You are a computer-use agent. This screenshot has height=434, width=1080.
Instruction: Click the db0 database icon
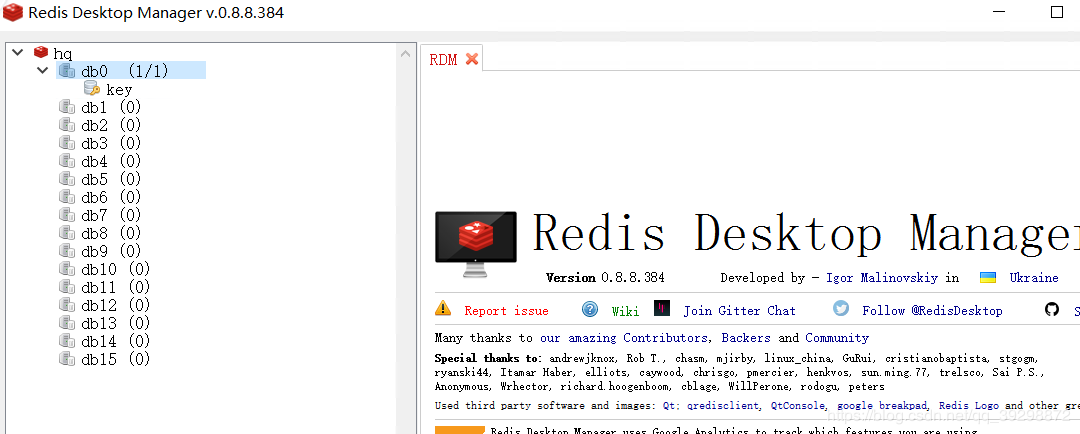[x=67, y=70]
